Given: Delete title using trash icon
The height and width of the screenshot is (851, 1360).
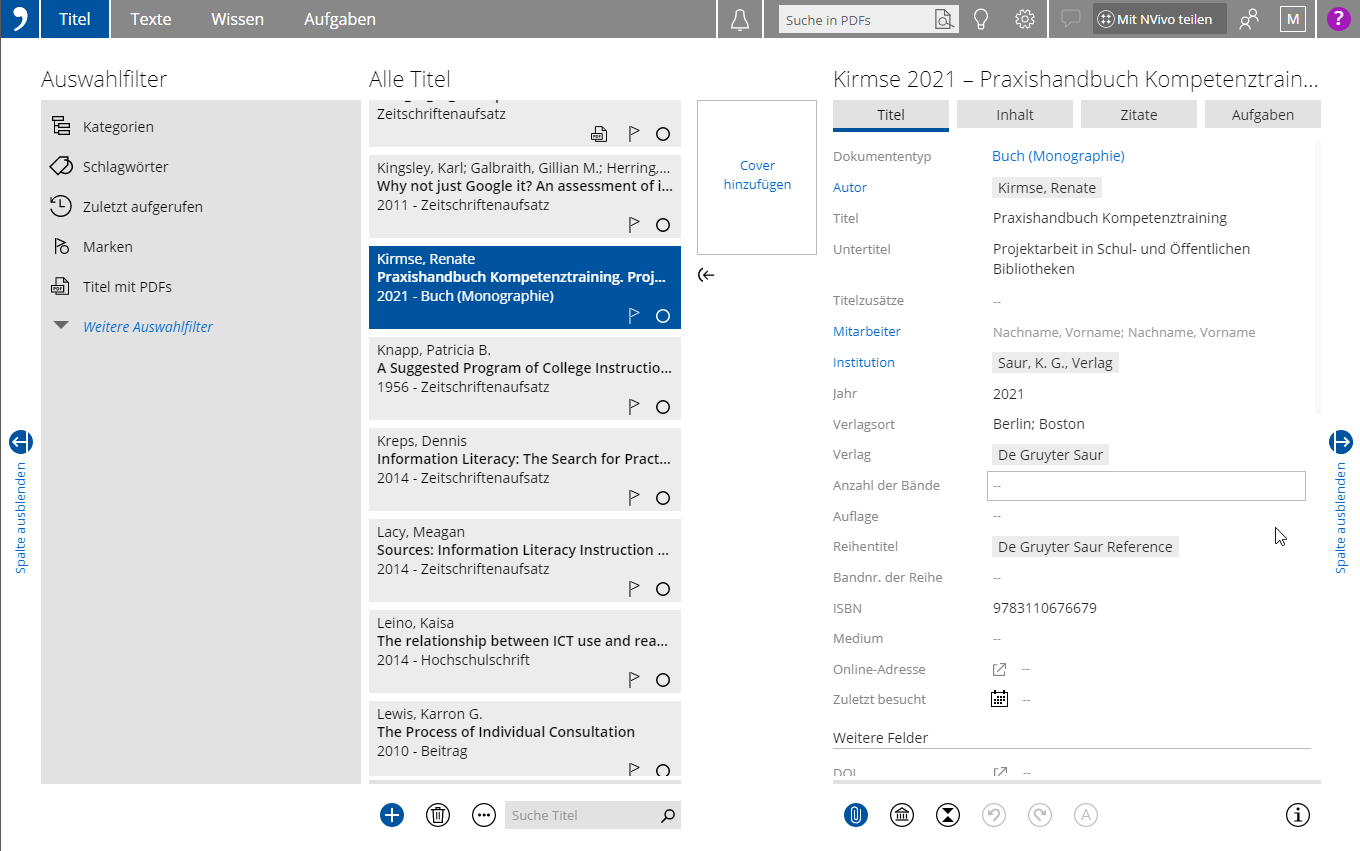Looking at the screenshot, I should click(x=438, y=815).
